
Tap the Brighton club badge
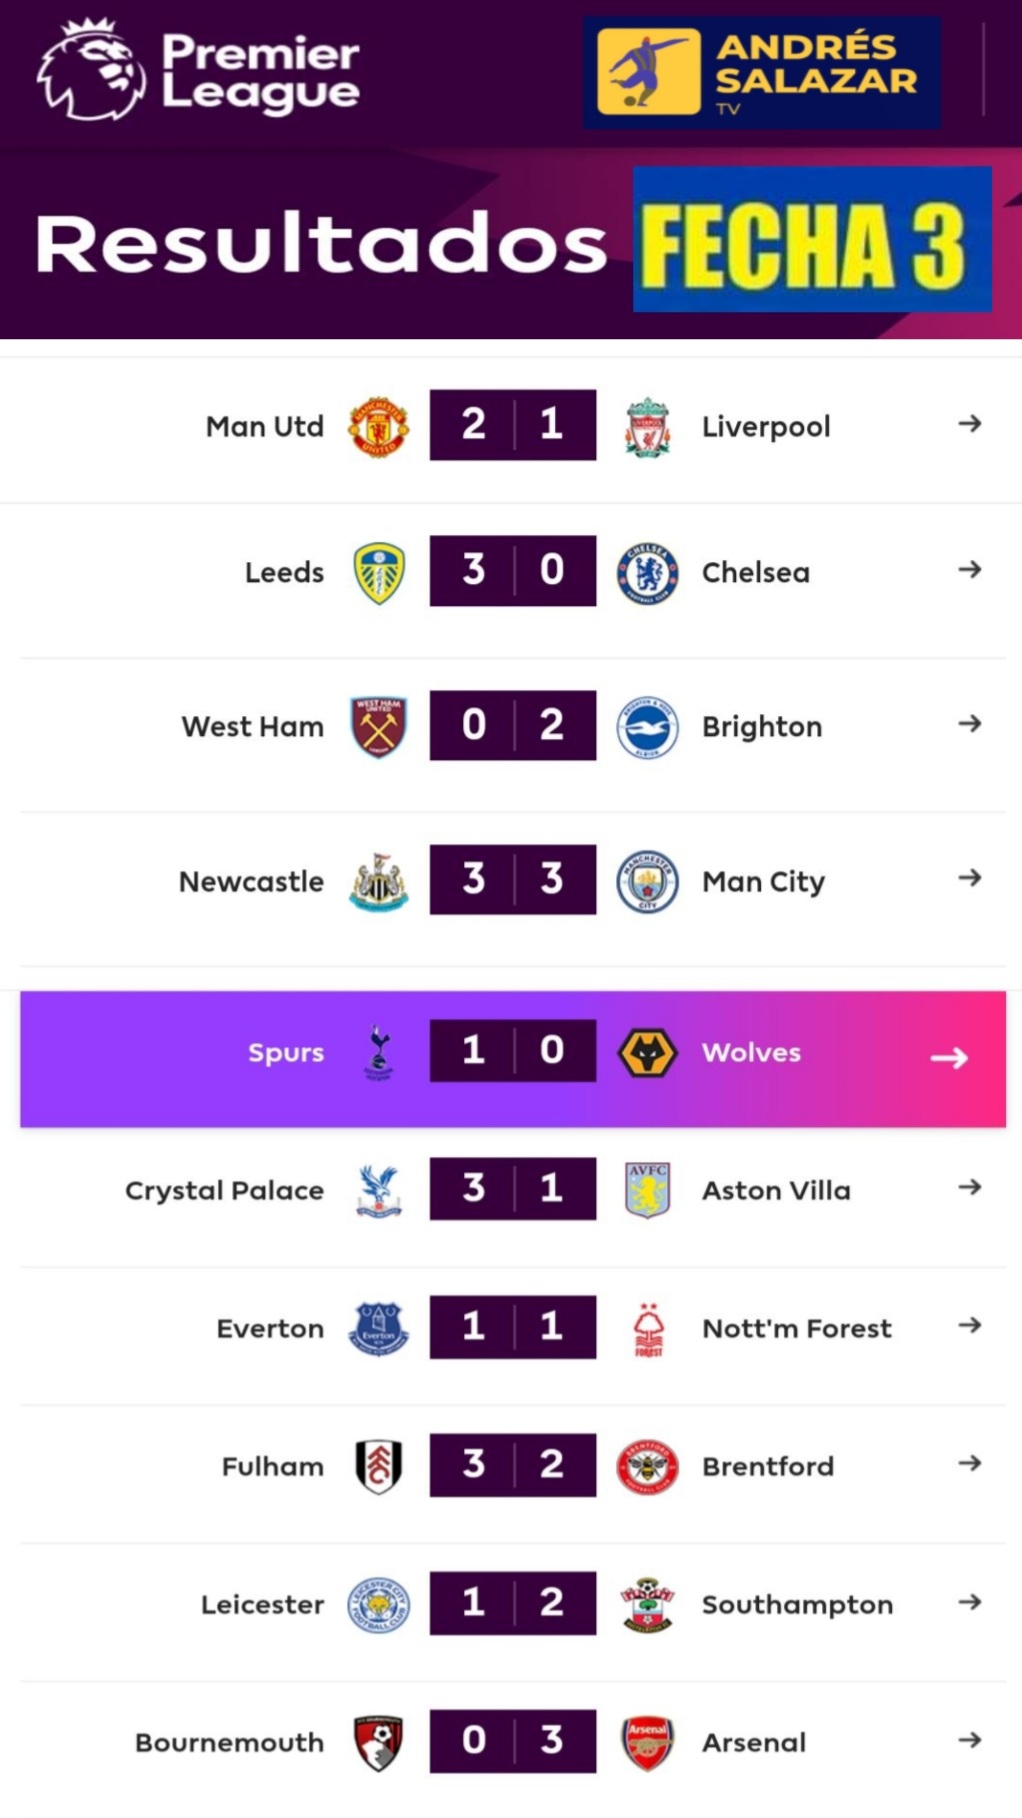click(647, 727)
